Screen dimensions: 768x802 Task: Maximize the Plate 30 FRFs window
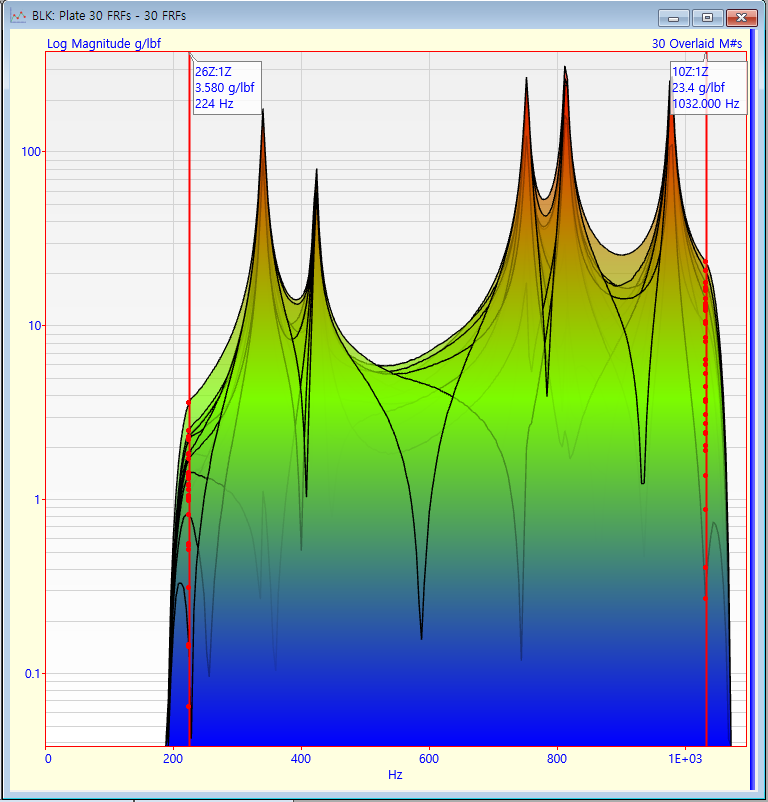[x=707, y=18]
